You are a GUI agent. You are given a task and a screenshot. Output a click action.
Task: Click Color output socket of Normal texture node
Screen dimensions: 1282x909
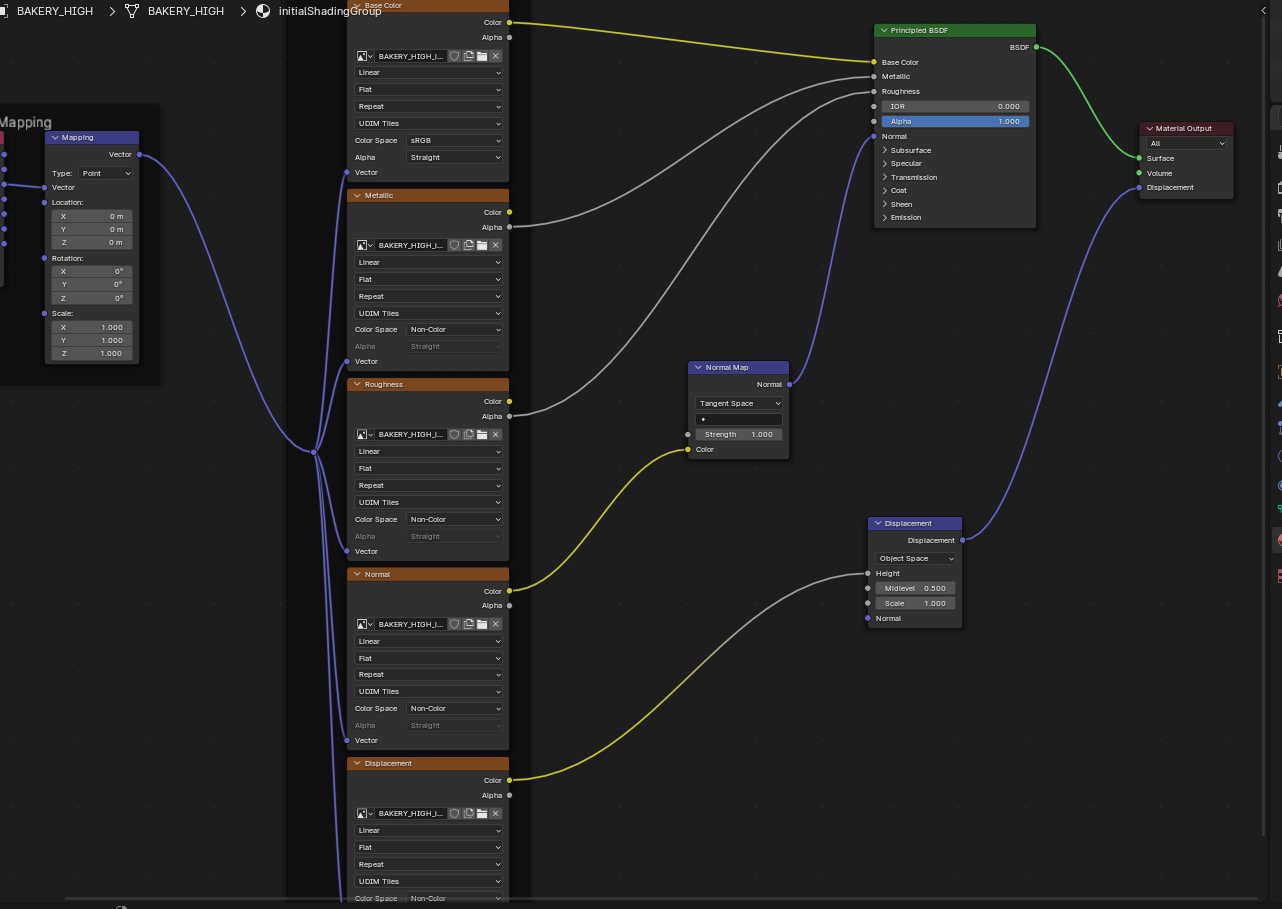[x=509, y=591]
